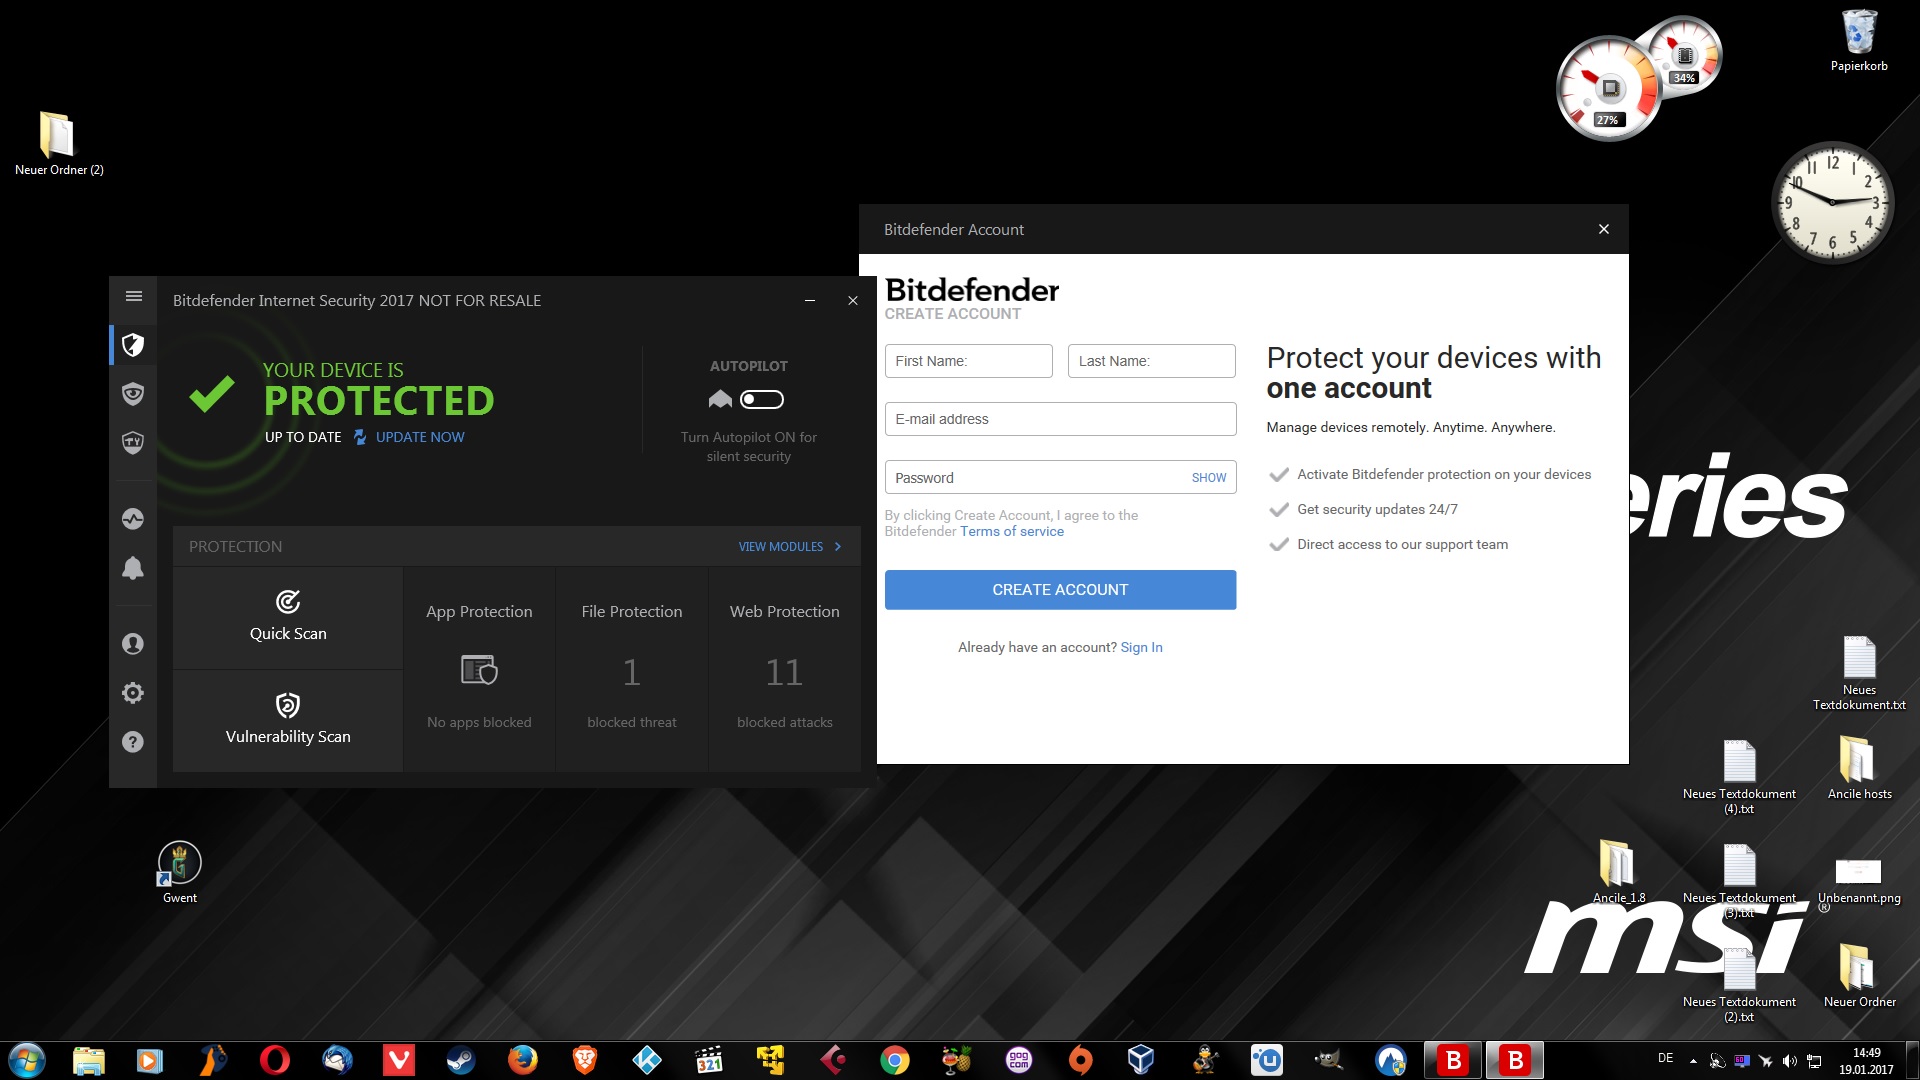This screenshot has width=1920, height=1080.
Task: Open Bitdefender Settings gear icon
Action: tap(133, 693)
